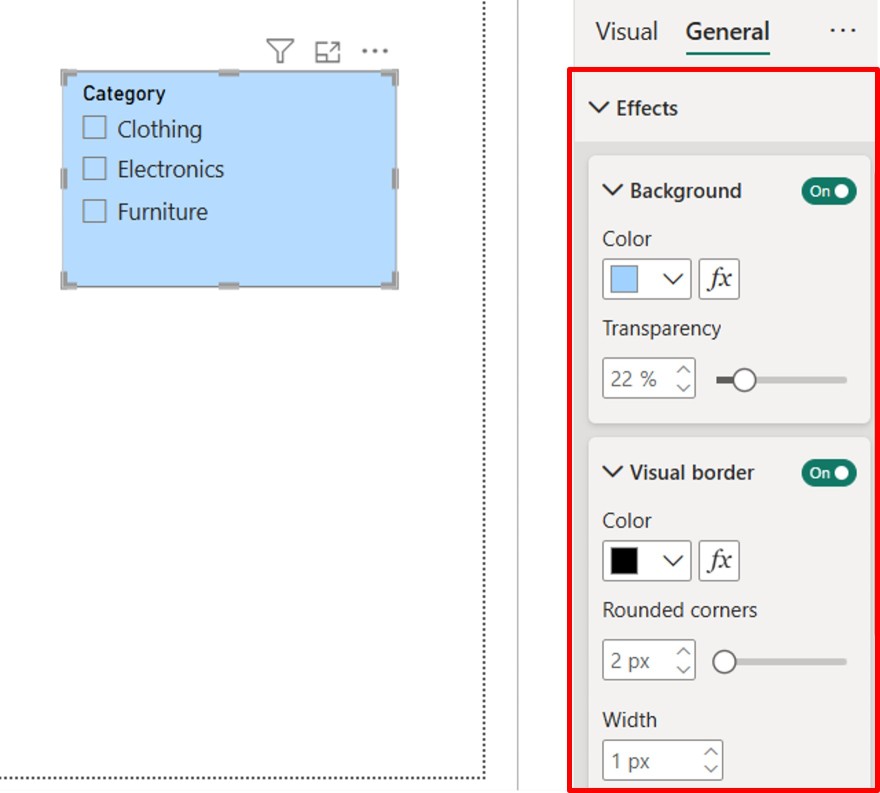
Task: Click the filter funnel icon above slicer
Action: [280, 51]
